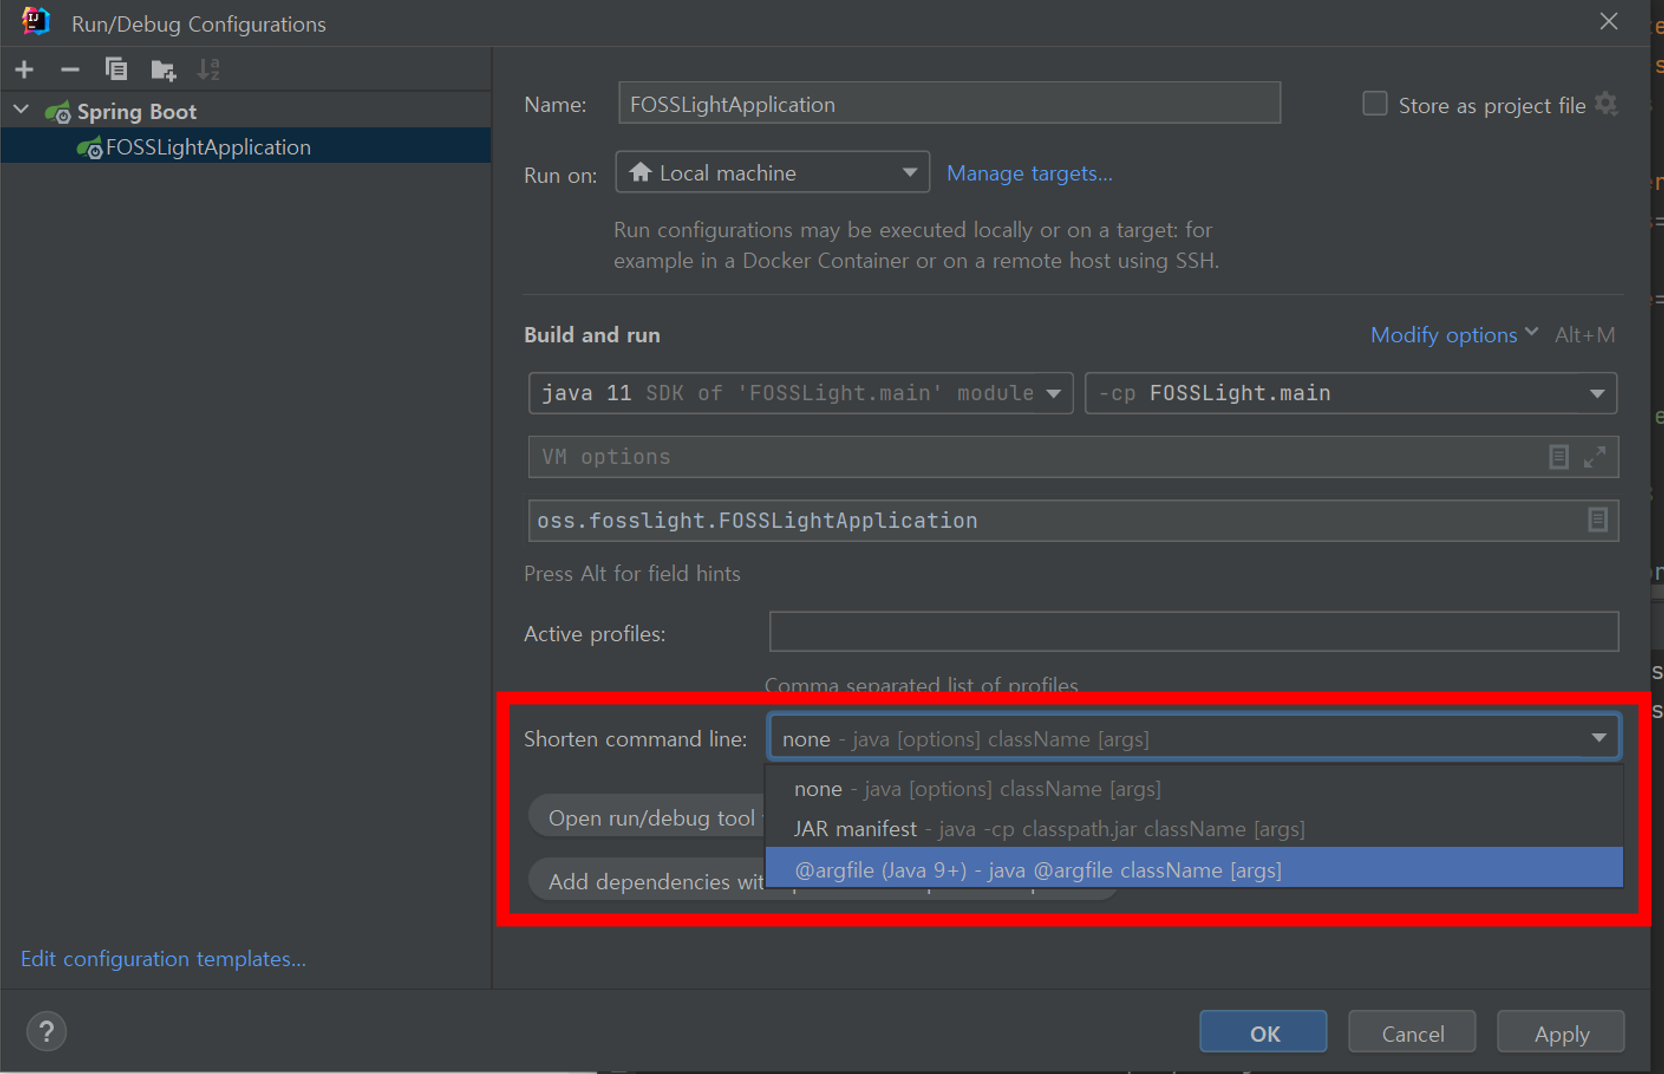Screen dimensions: 1664x1074
Task: Apply the configuration changes
Action: click(1561, 1032)
